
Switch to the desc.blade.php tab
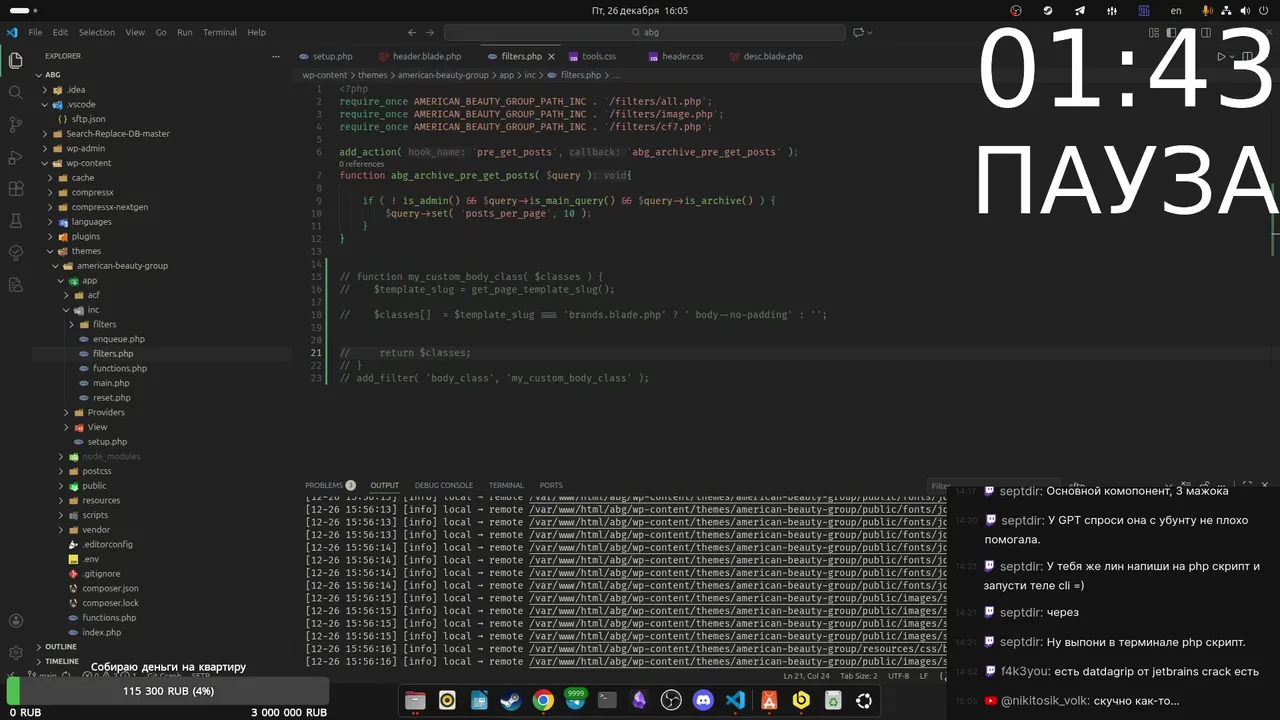(x=773, y=56)
